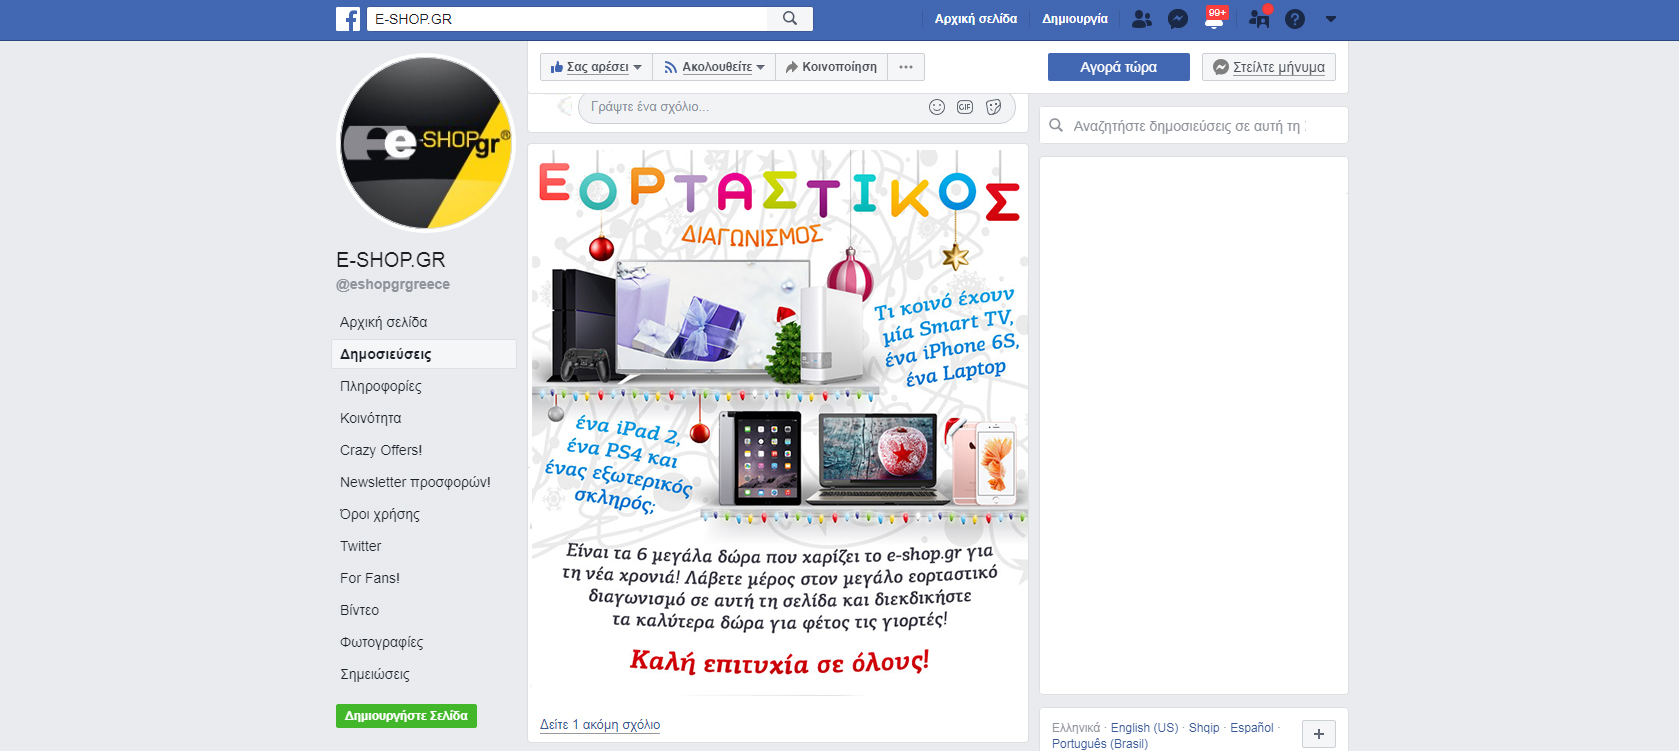Viewport: 1679px width, 751px height.
Task: Click the Facebook logo icon
Action: click(x=348, y=19)
